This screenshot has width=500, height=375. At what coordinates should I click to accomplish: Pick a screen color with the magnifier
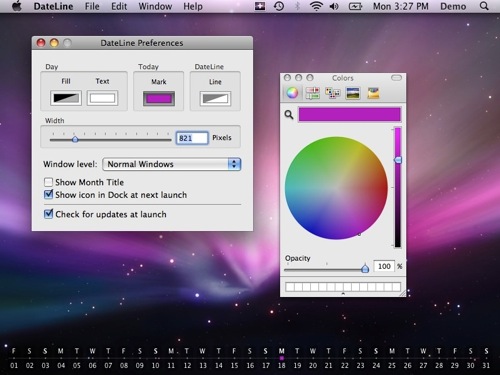pos(289,115)
